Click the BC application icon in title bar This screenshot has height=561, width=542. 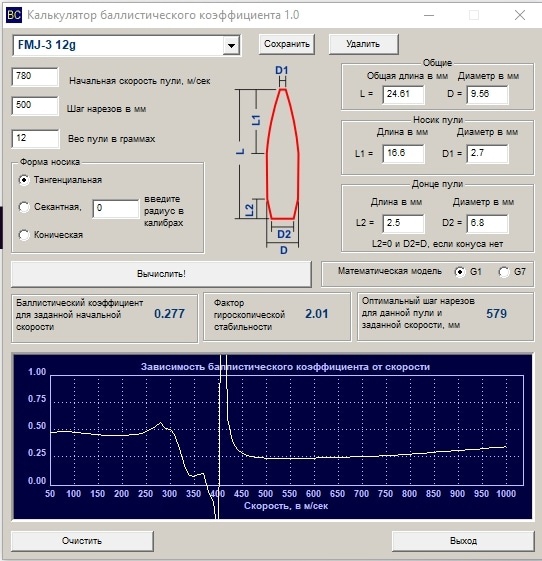click(x=14, y=15)
